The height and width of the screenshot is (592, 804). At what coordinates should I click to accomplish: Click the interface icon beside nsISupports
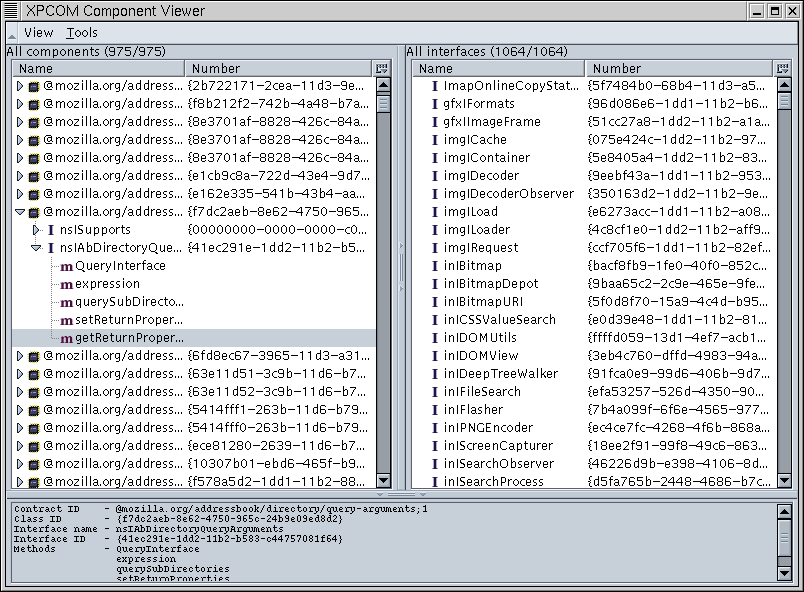(51, 230)
